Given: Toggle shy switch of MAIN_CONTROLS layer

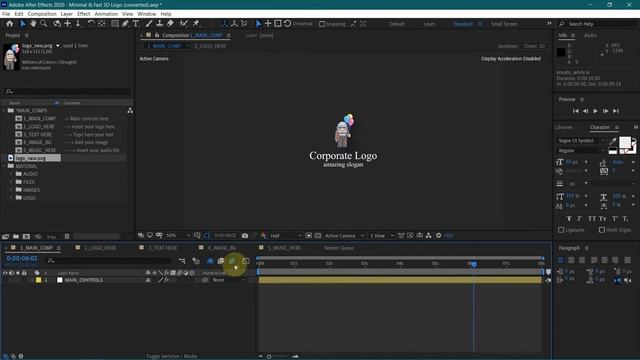Looking at the screenshot, I should pos(148,280).
